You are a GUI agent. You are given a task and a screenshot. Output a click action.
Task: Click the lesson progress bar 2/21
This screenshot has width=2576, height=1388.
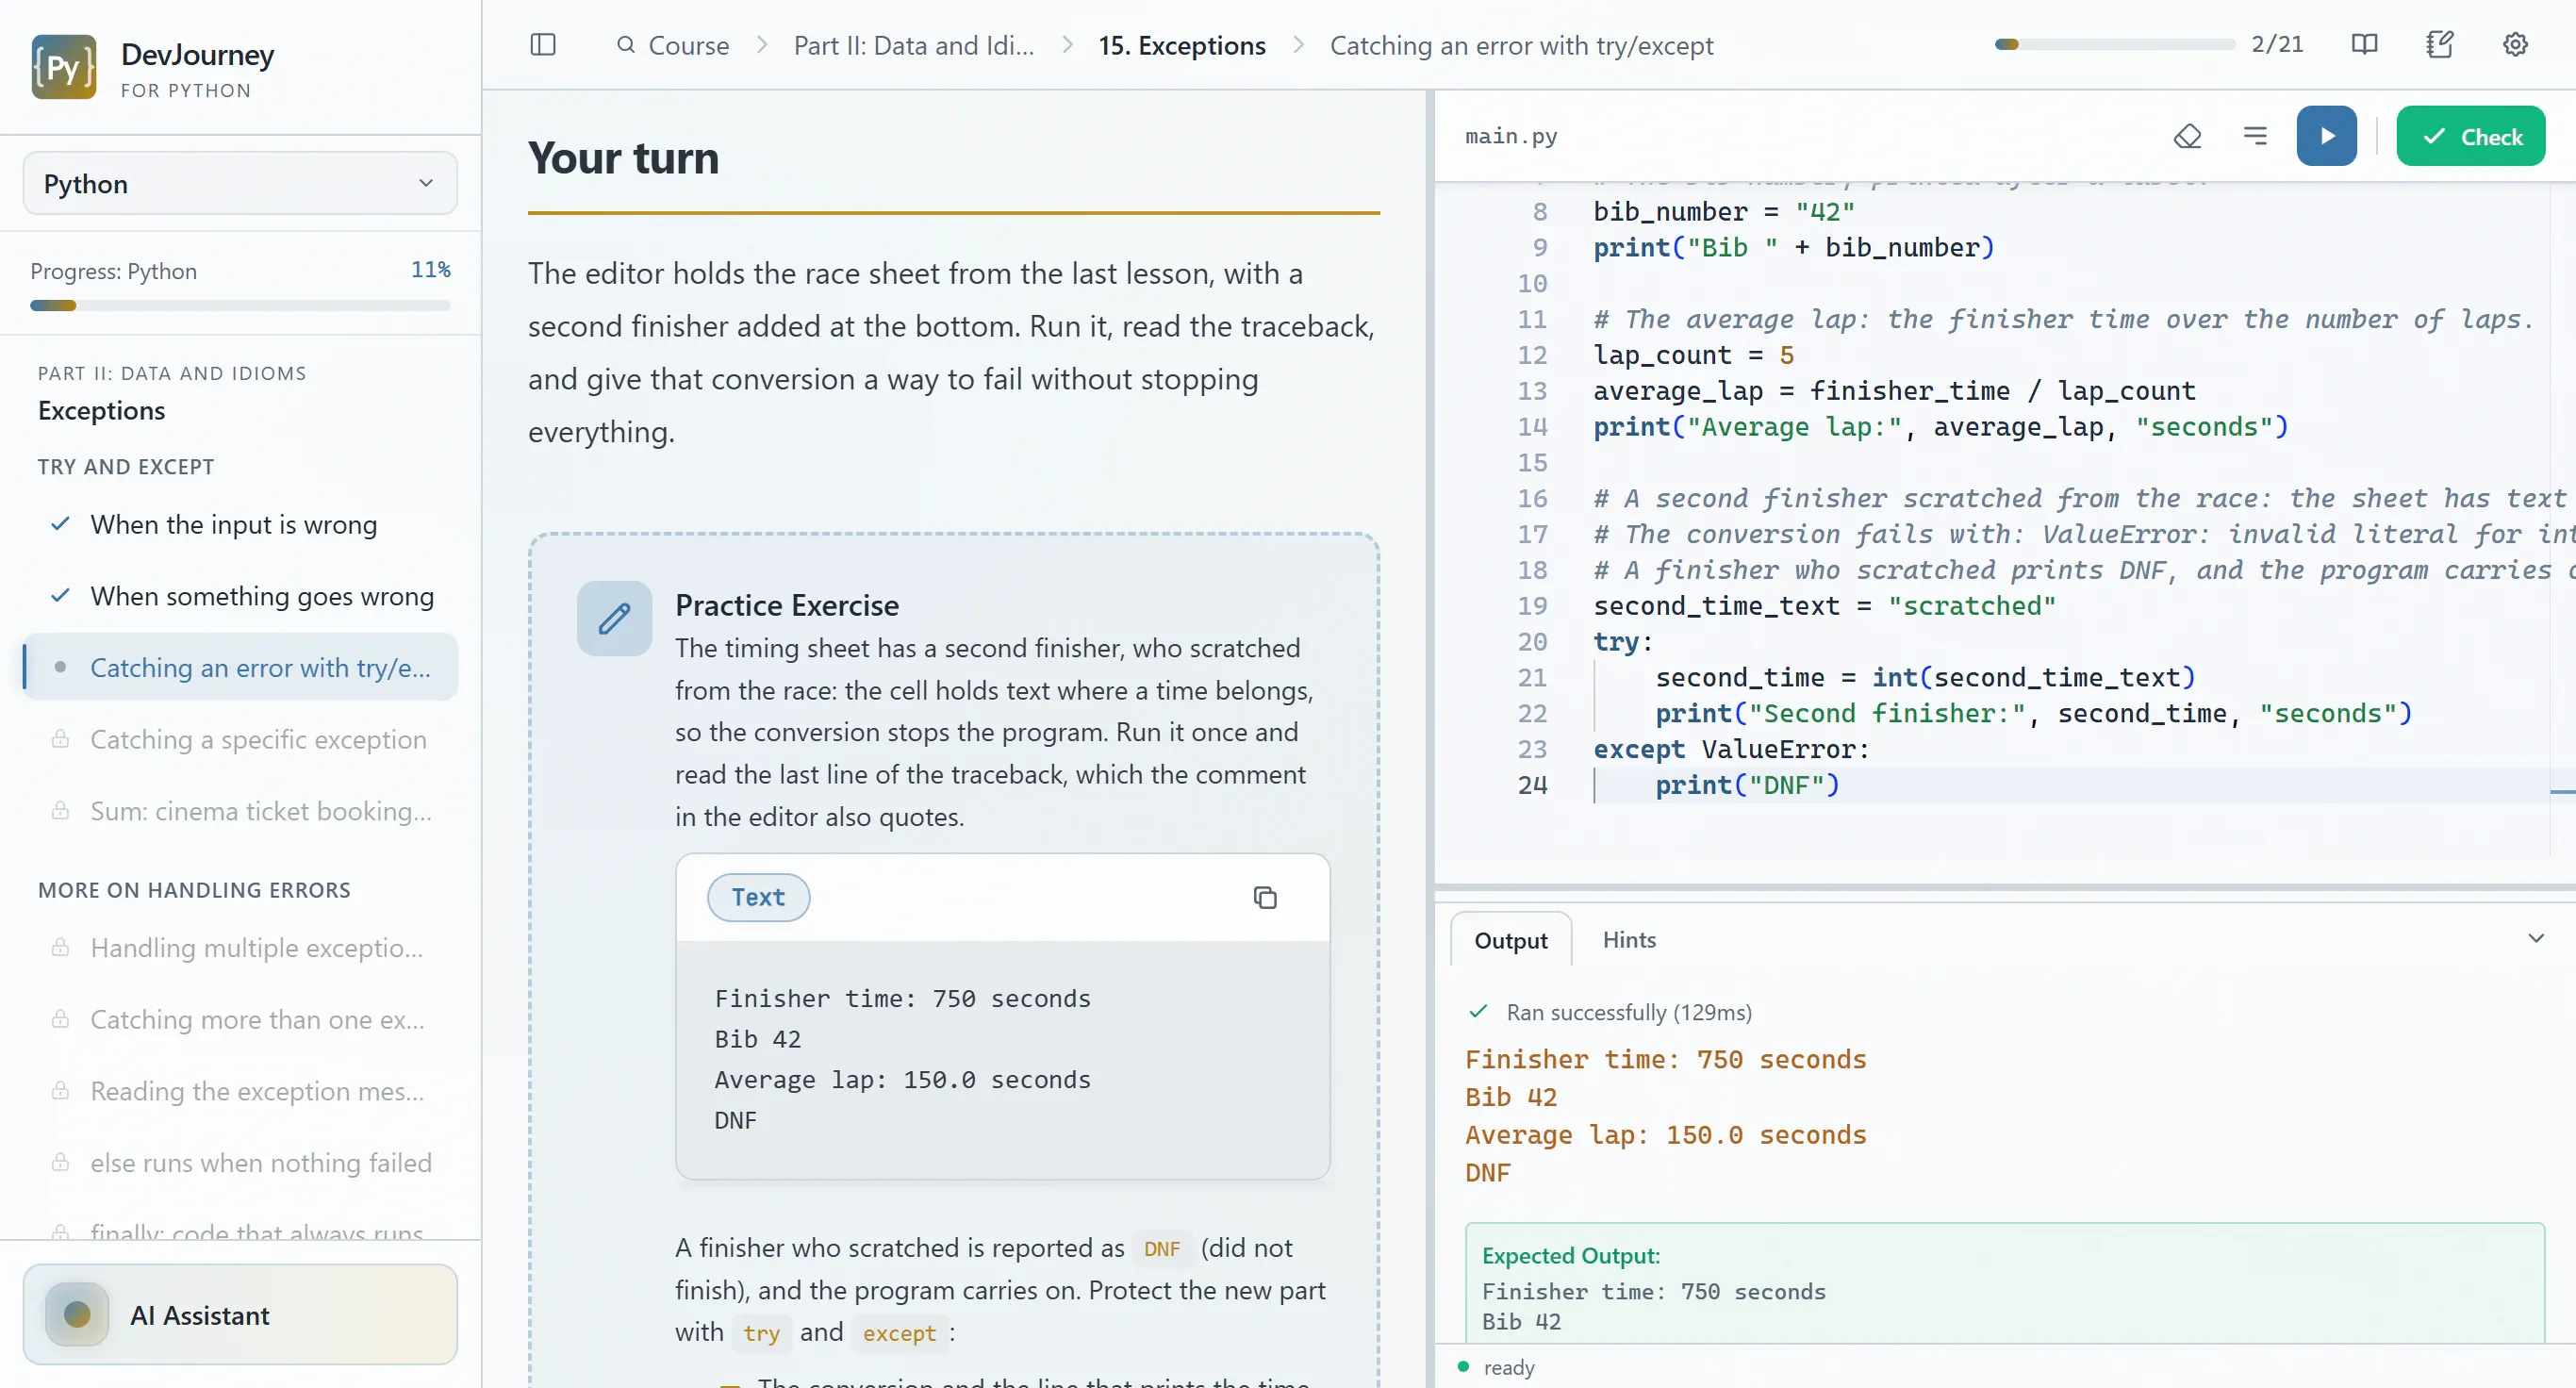2114,45
